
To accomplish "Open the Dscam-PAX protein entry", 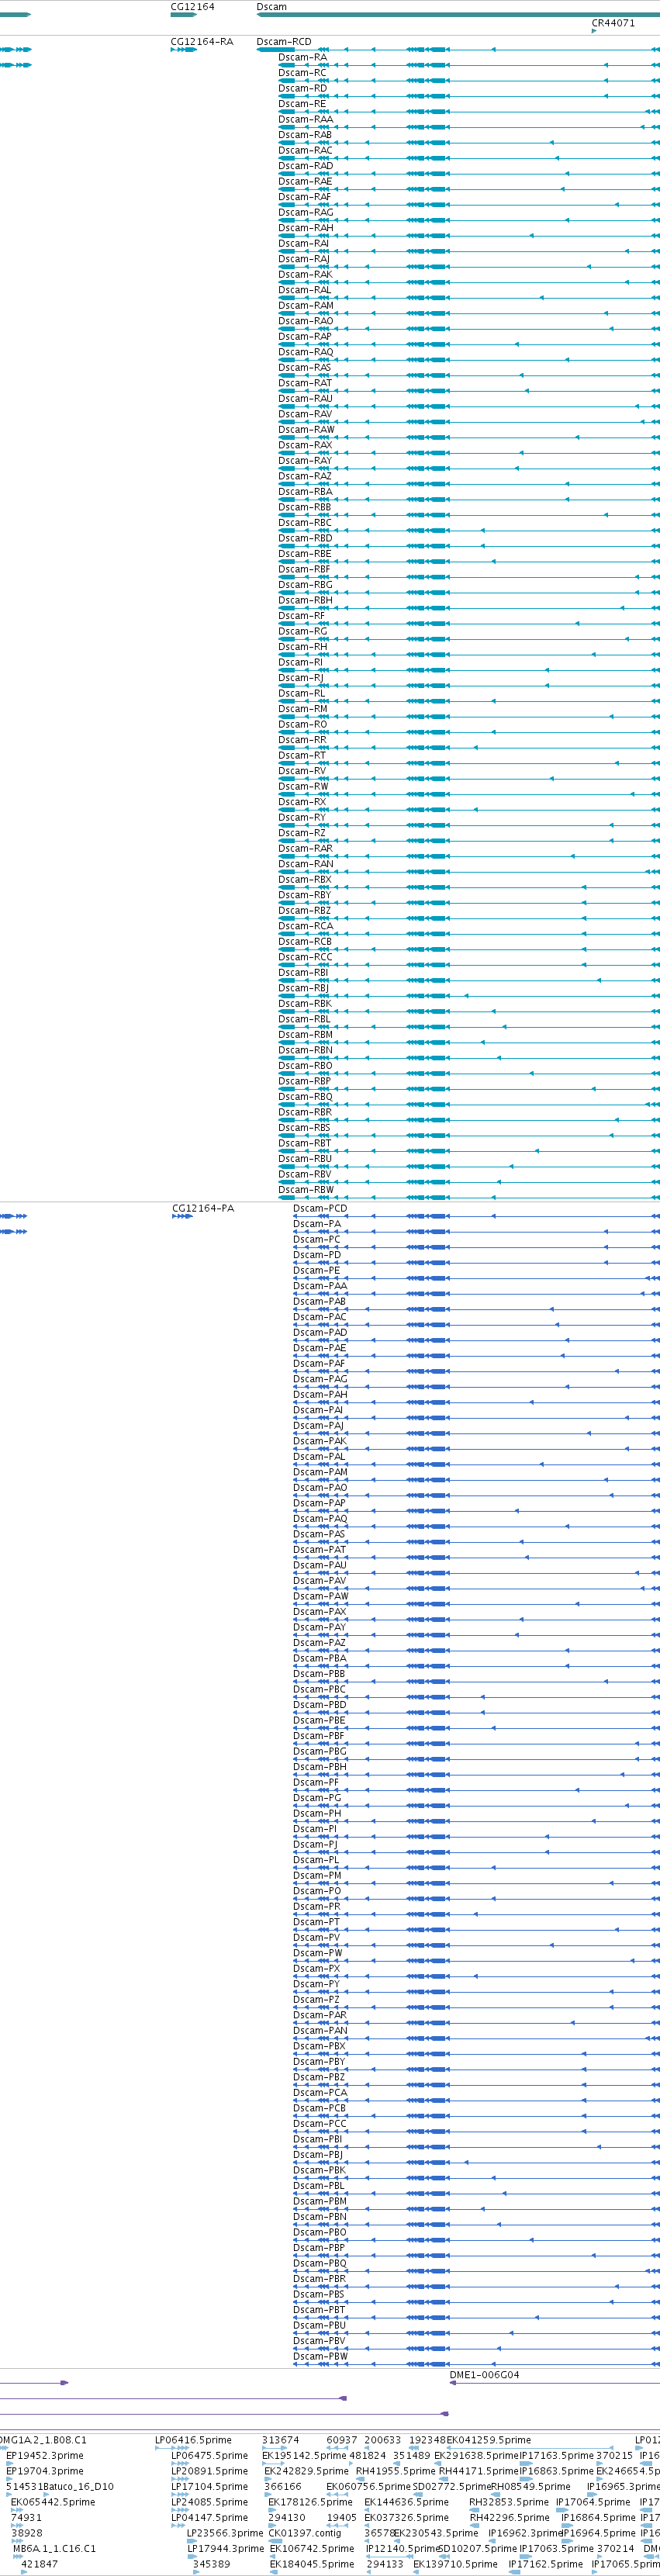I will tap(320, 1611).
